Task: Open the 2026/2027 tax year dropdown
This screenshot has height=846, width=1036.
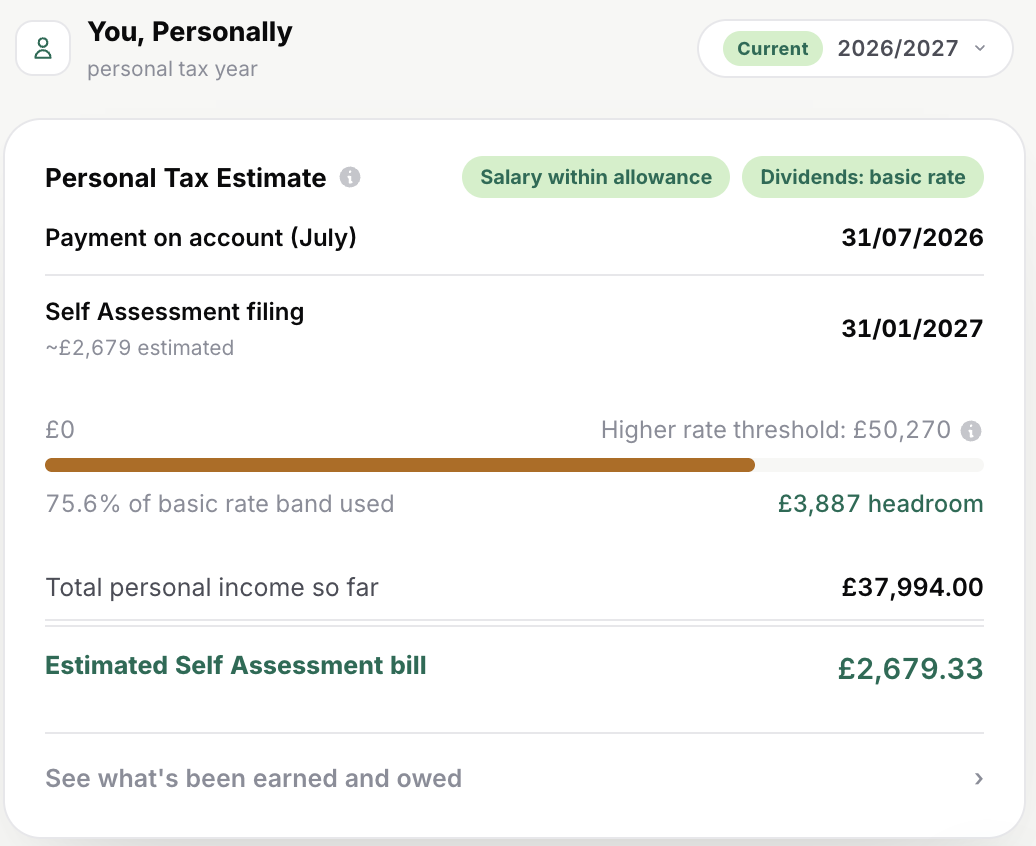Action: point(855,48)
